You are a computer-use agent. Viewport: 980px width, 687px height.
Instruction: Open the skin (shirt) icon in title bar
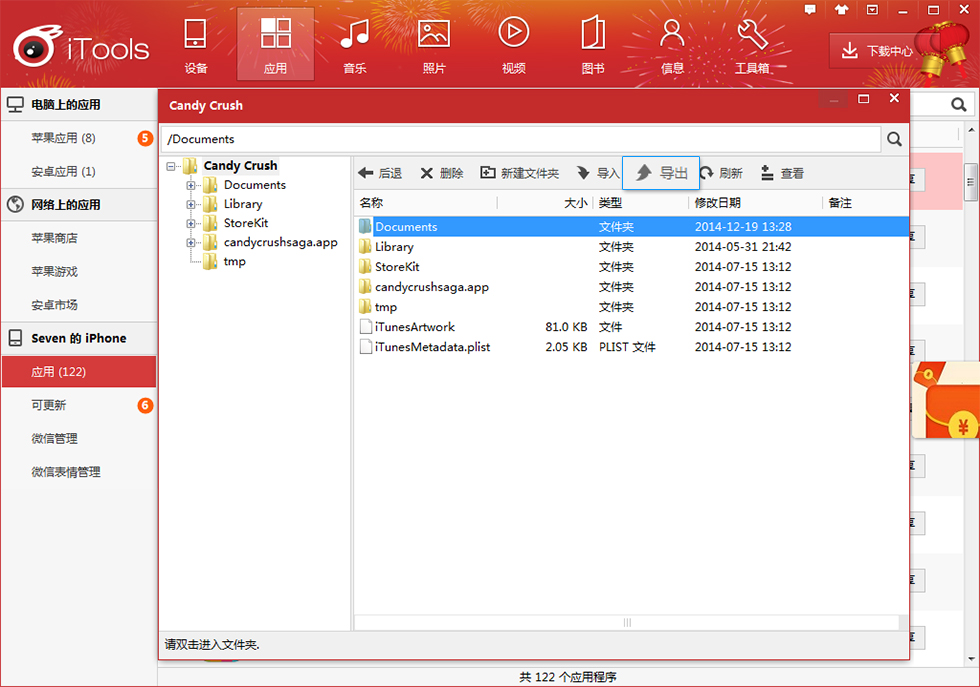pyautogui.click(x=841, y=9)
